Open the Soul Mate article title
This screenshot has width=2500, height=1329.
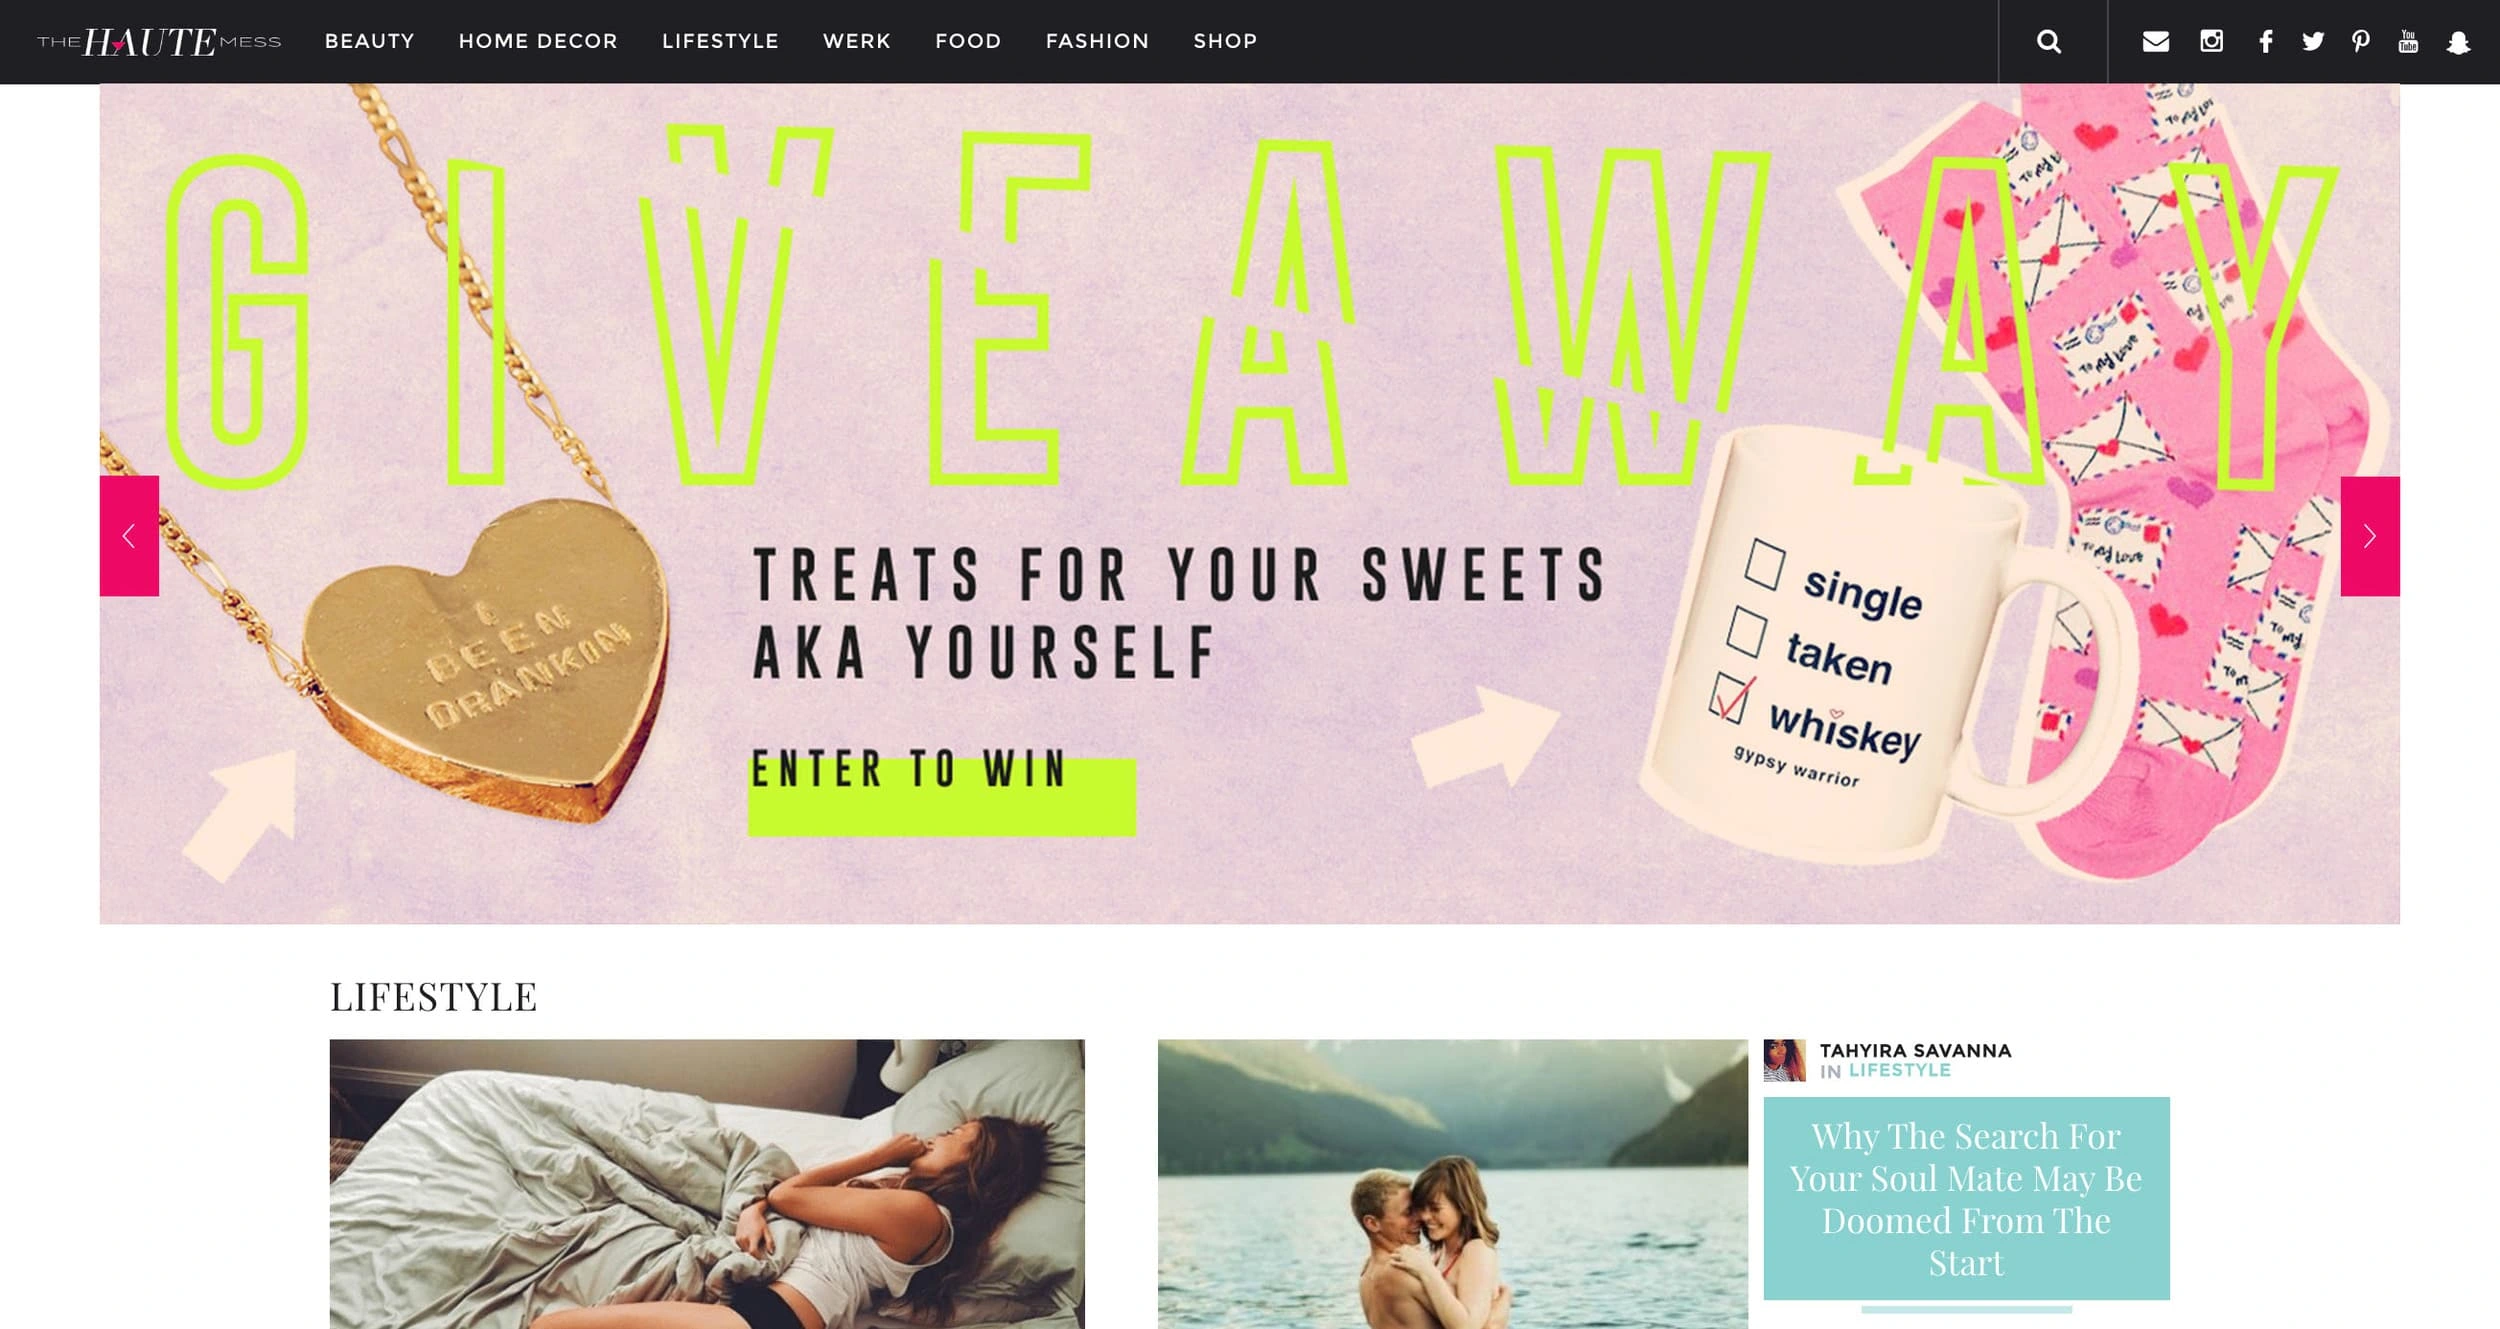tap(1966, 1198)
